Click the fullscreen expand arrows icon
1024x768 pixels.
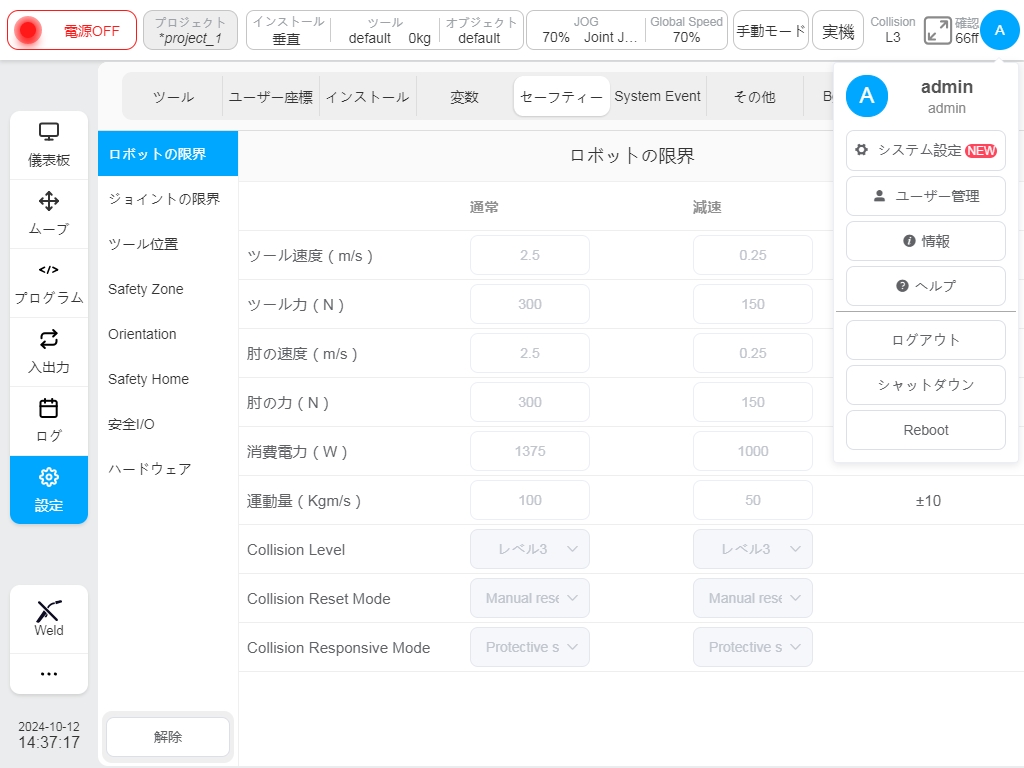point(938,31)
